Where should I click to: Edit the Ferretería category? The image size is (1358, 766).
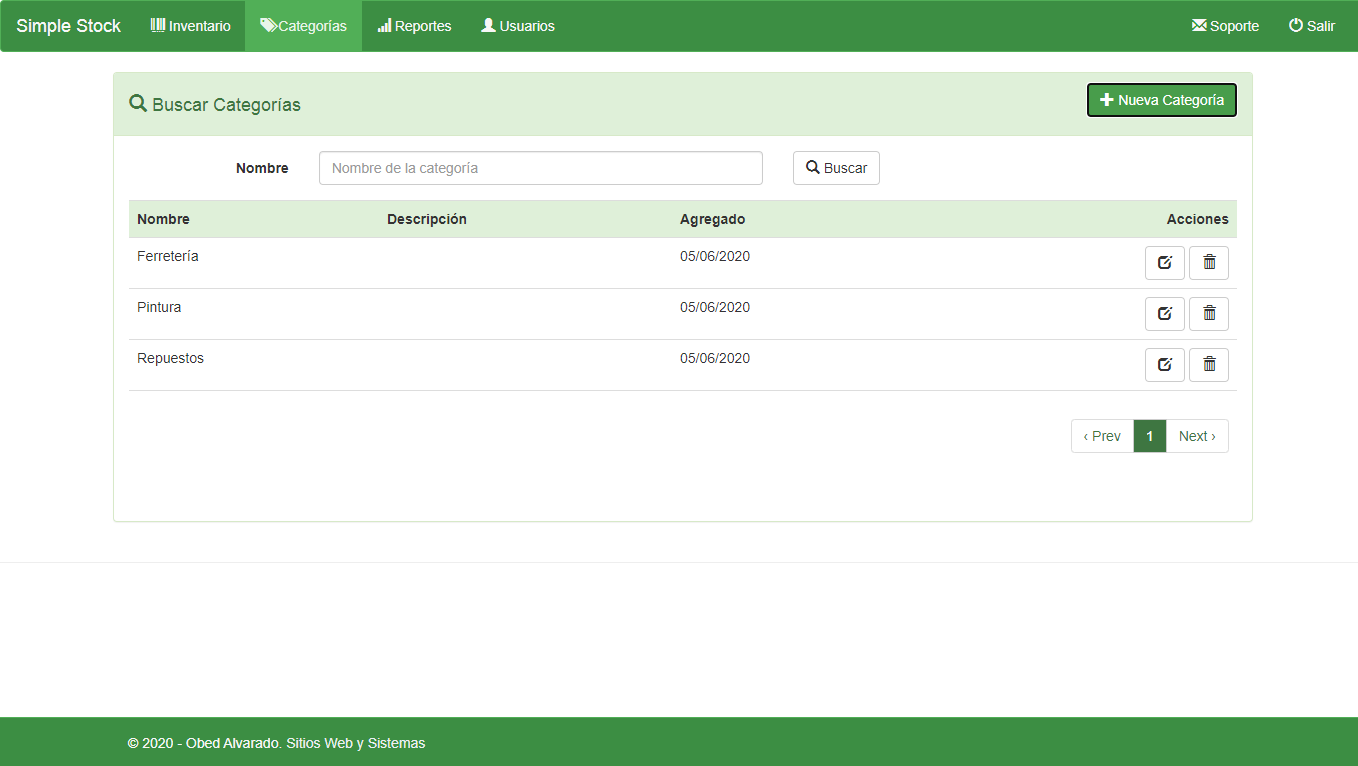tap(1165, 263)
